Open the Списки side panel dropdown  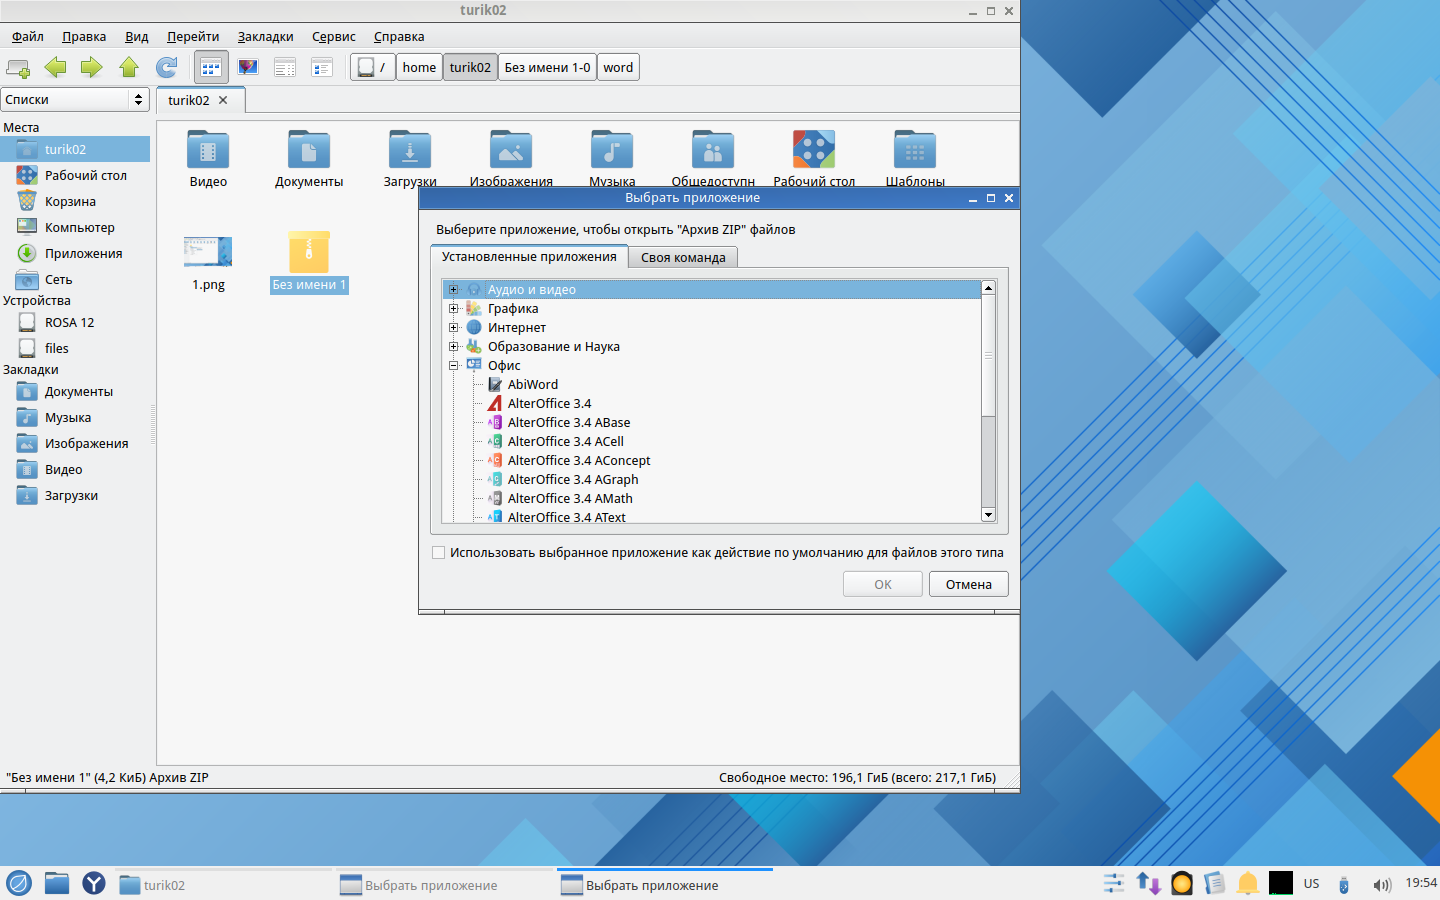(x=75, y=99)
